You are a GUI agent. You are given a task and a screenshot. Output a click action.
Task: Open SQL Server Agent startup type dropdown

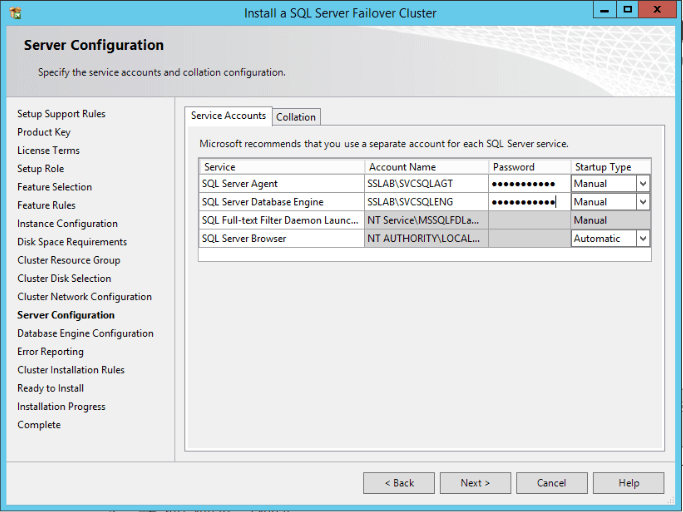(x=642, y=184)
